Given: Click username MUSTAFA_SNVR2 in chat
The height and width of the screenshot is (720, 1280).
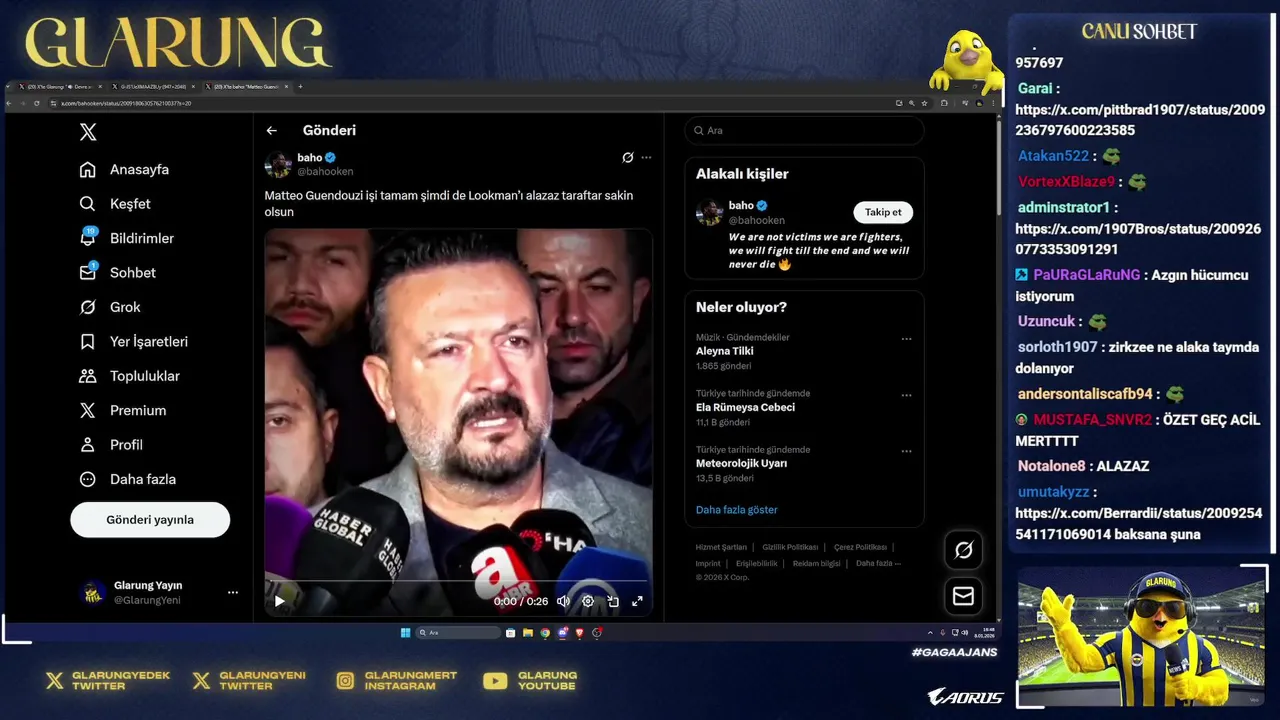Looking at the screenshot, I should 1092,420.
